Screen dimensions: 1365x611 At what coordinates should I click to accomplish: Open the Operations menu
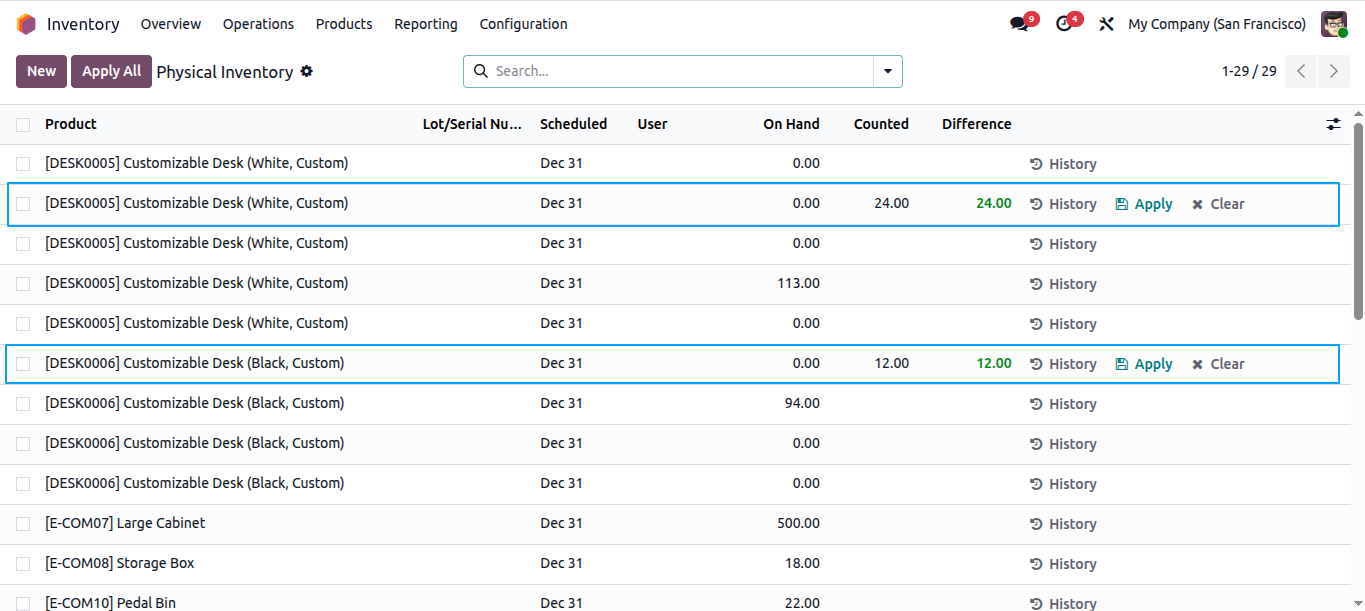258,24
